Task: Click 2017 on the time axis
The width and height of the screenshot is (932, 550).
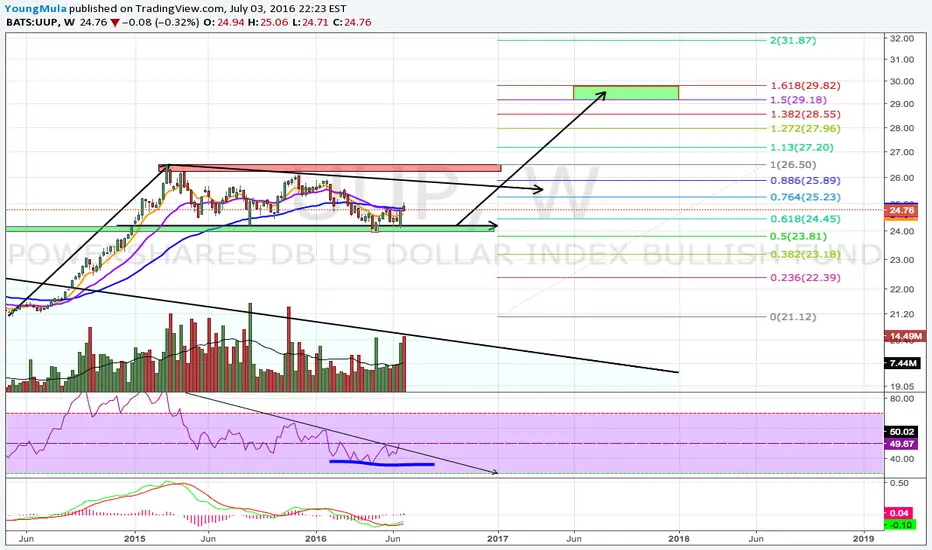Action: coord(498,539)
